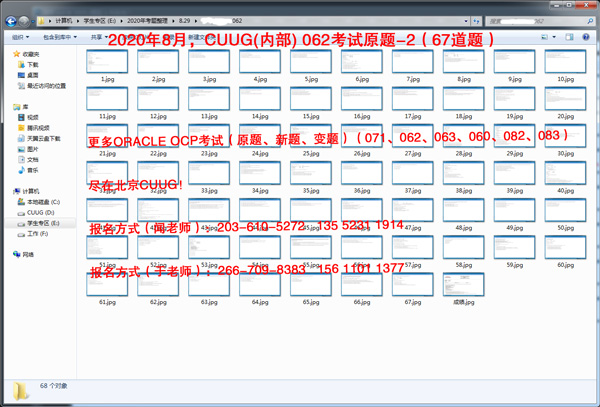Screen dimensions: 600x407
Task: Open the 共享 dropdown menu
Action: tap(99, 37)
